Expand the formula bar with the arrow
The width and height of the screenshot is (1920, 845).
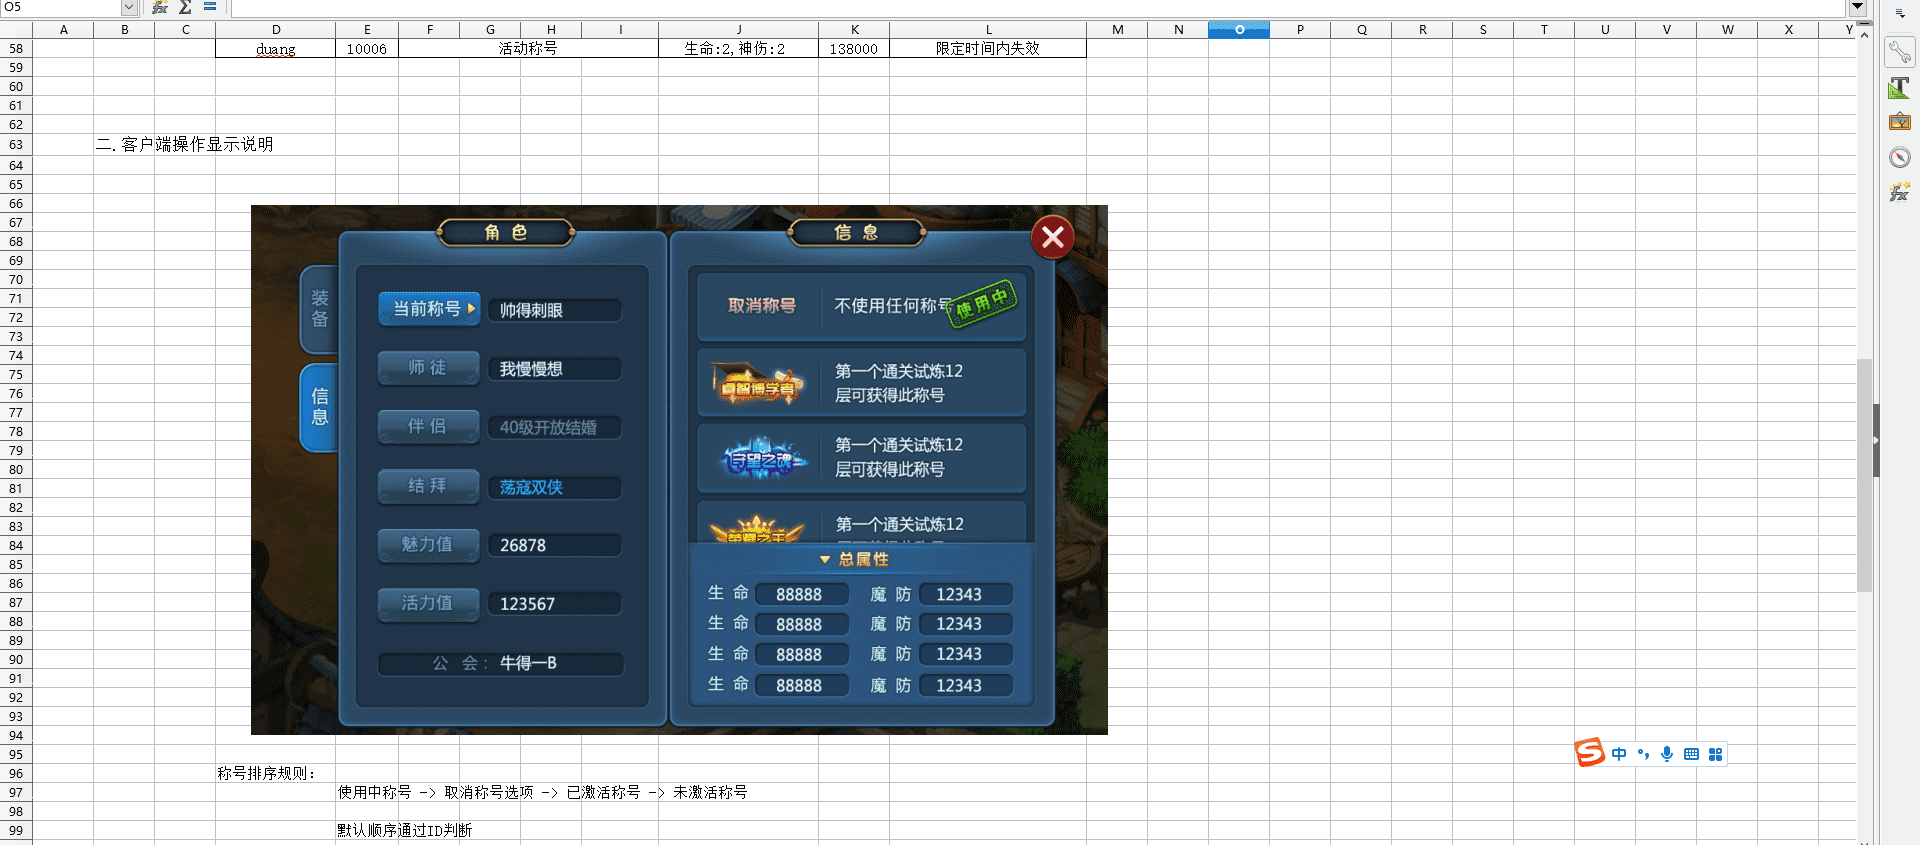pos(1857,7)
